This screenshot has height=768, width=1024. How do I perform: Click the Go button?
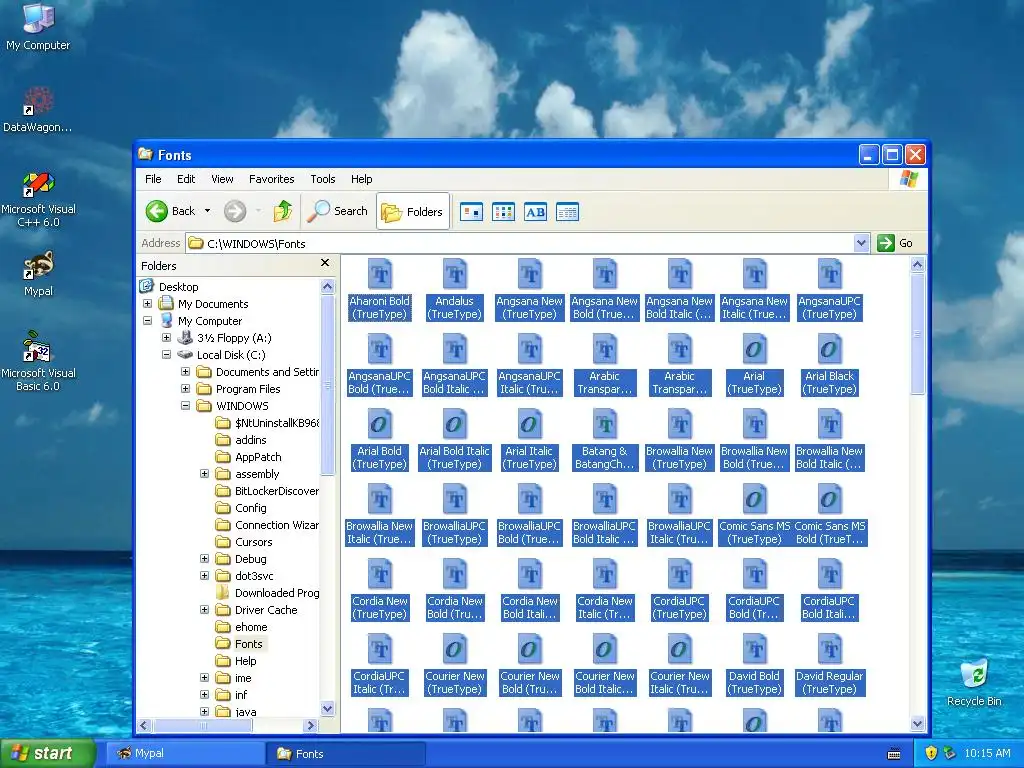[895, 243]
